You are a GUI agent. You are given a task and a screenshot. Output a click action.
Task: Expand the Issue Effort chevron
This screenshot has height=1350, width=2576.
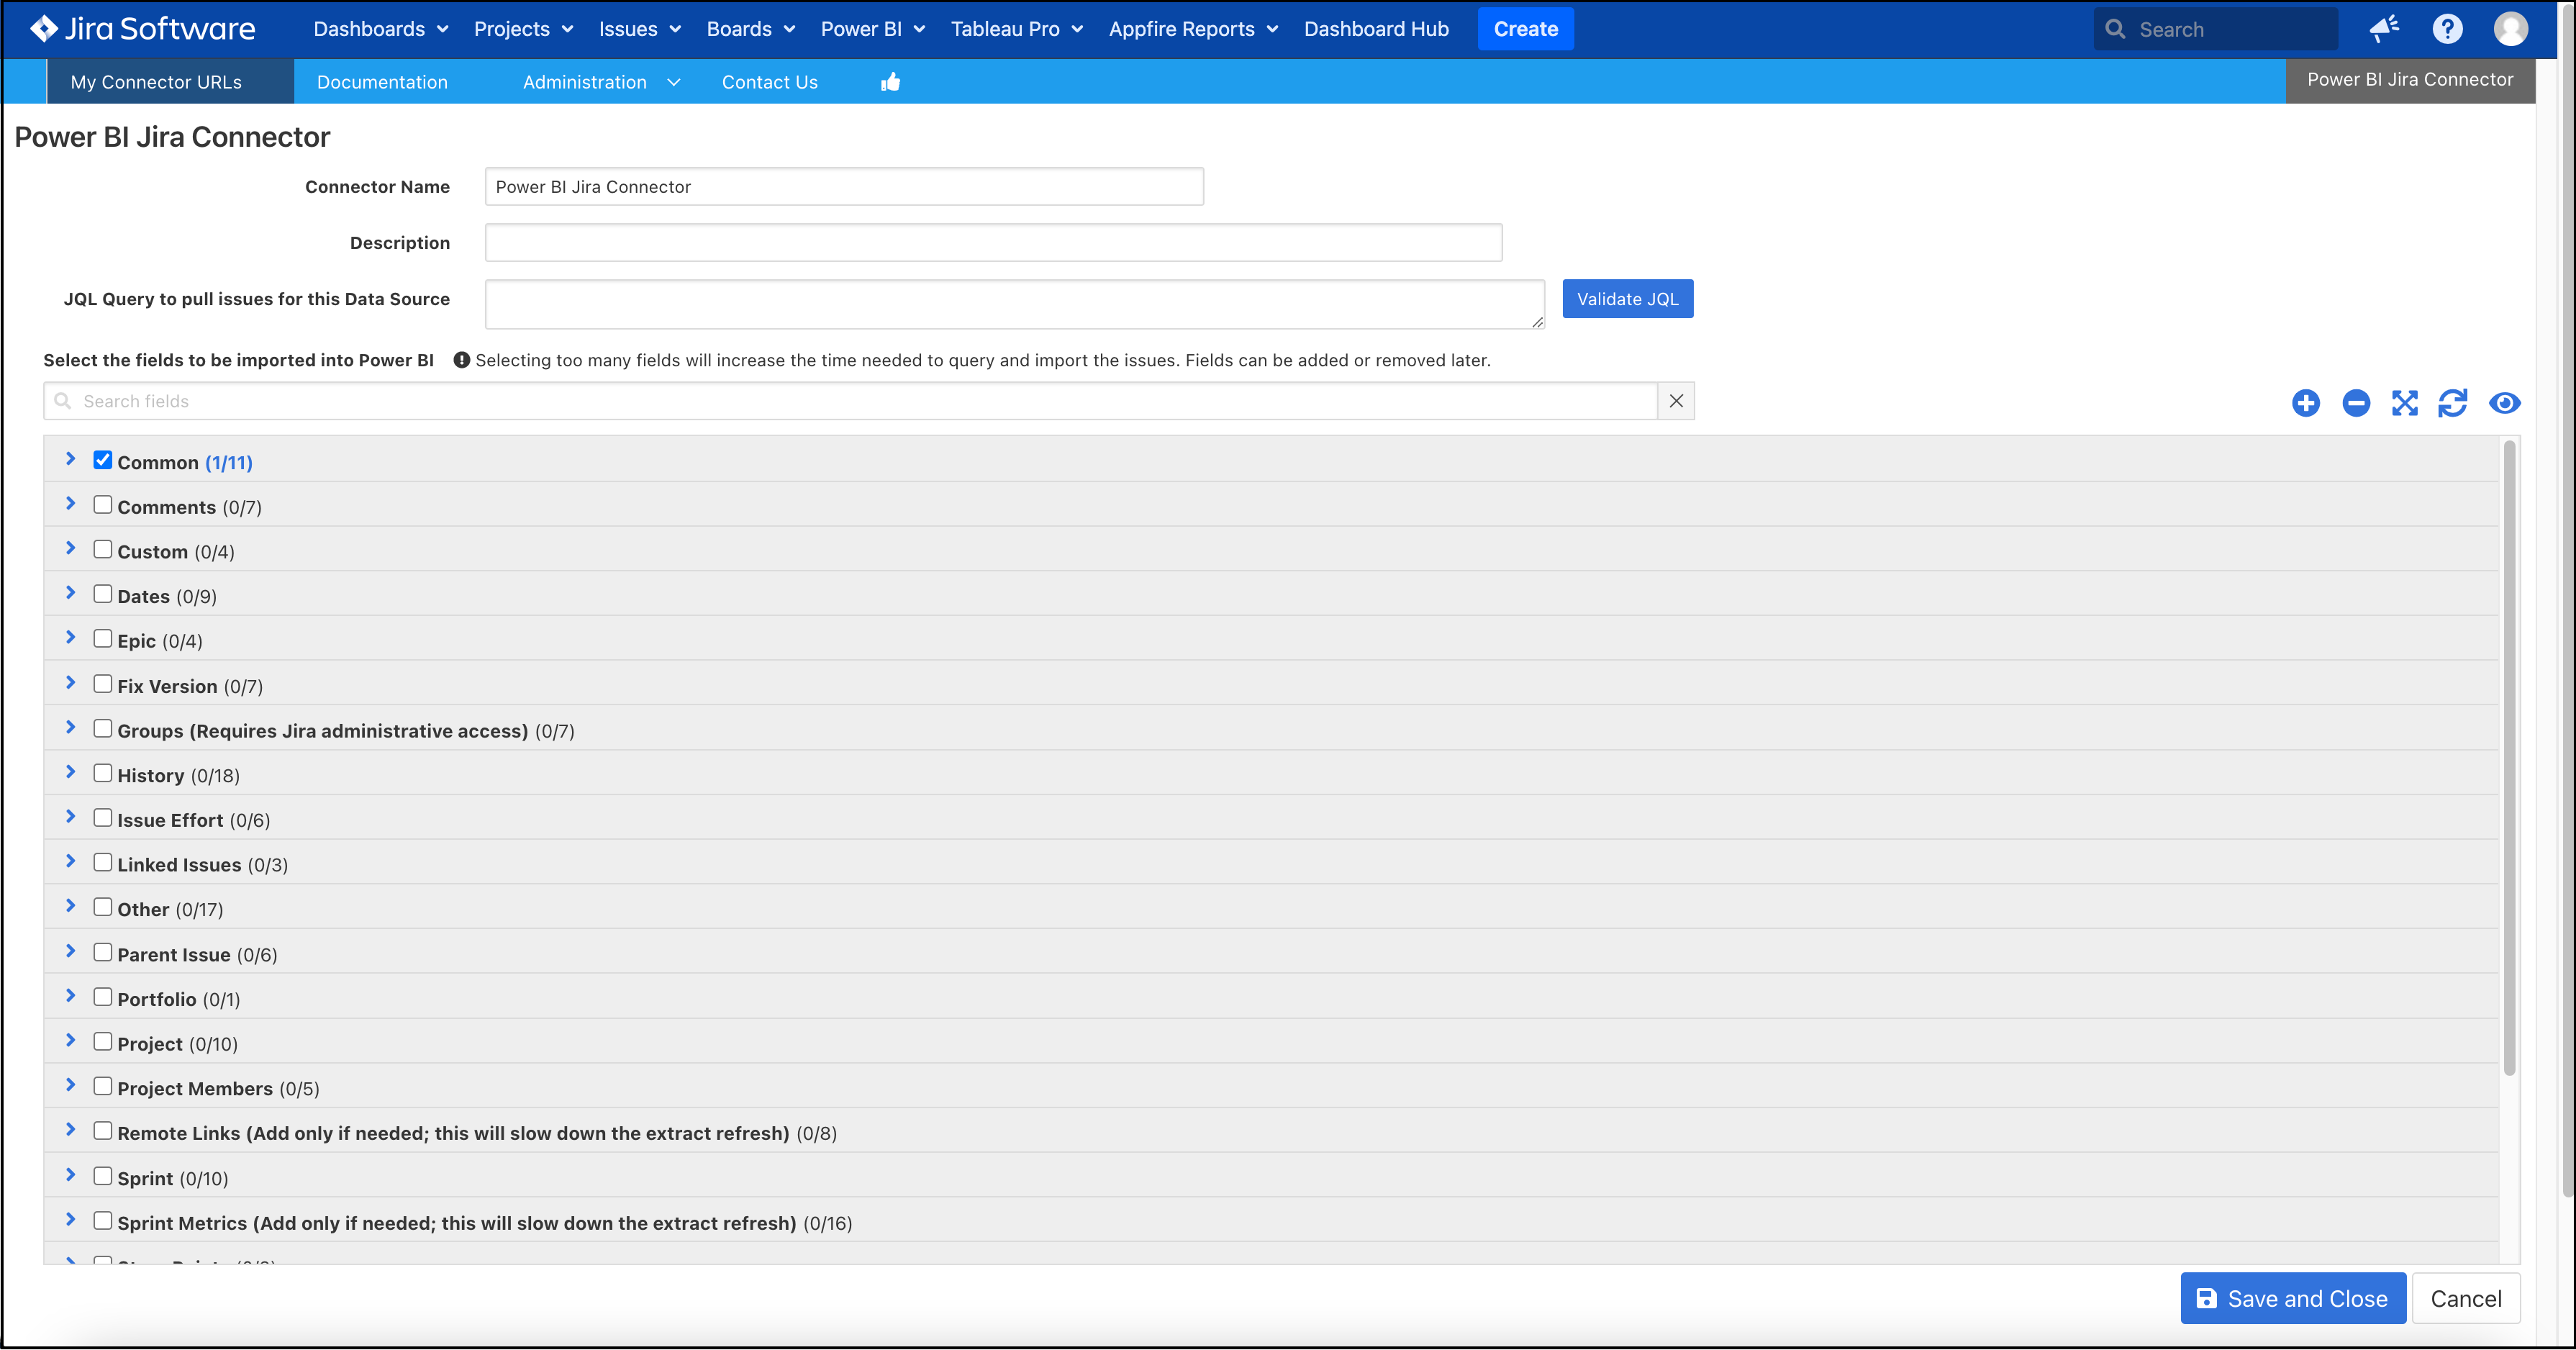coord(70,816)
